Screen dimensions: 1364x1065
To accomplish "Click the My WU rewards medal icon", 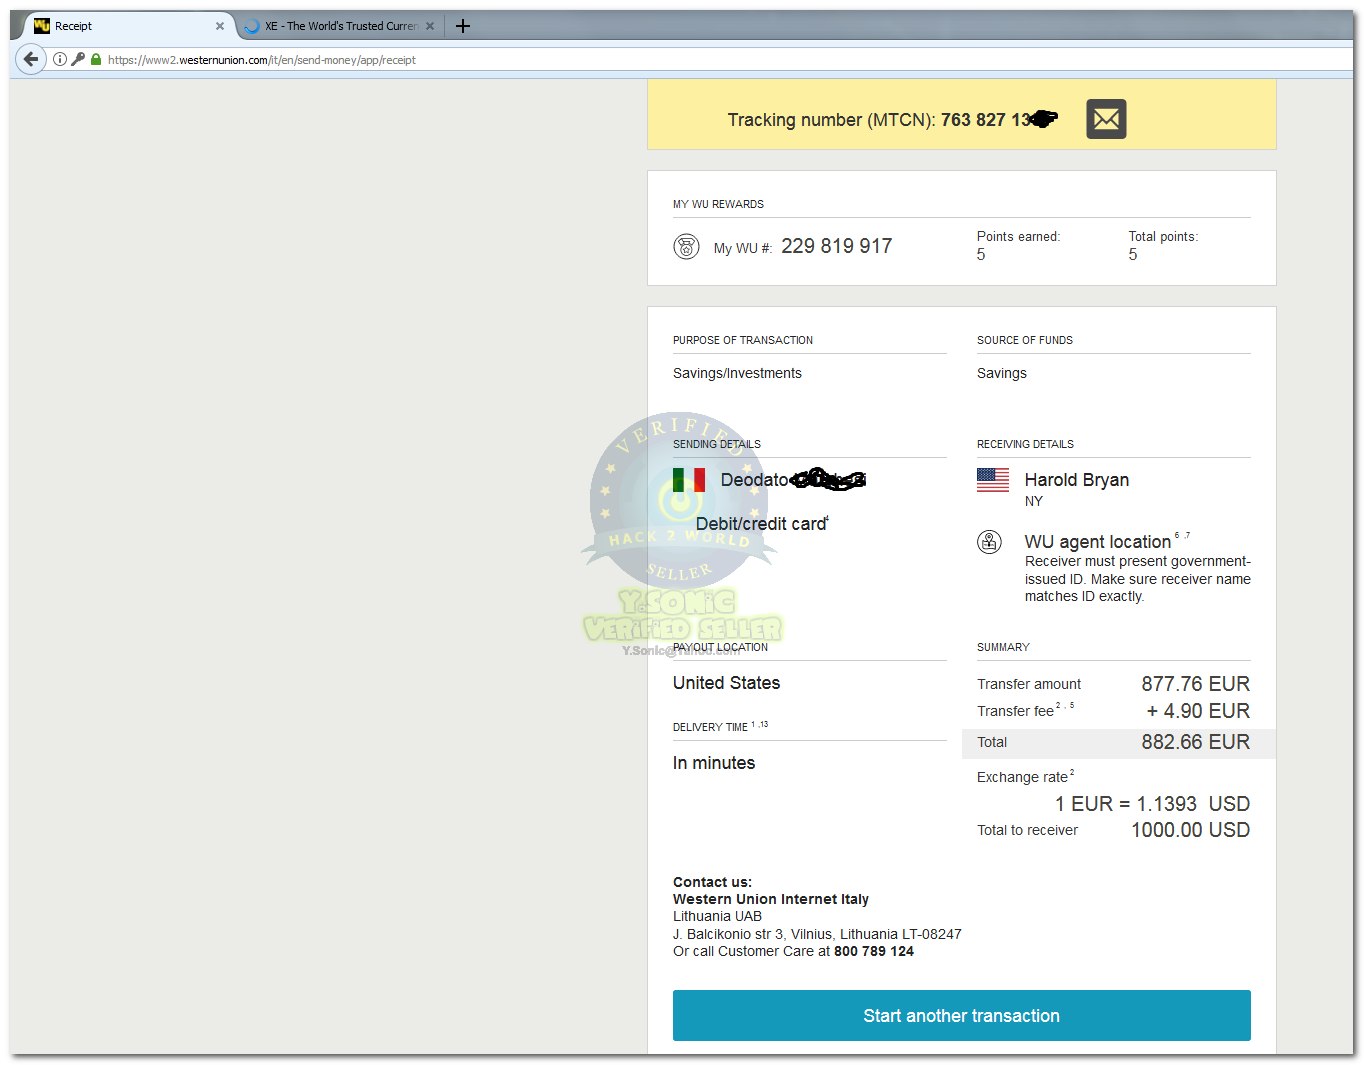I will pyautogui.click(x=686, y=246).
